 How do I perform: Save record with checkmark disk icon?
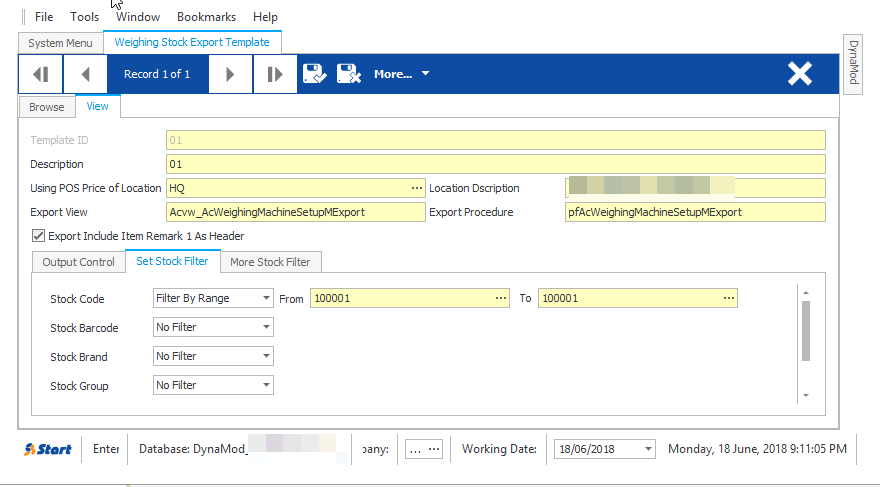click(x=315, y=74)
